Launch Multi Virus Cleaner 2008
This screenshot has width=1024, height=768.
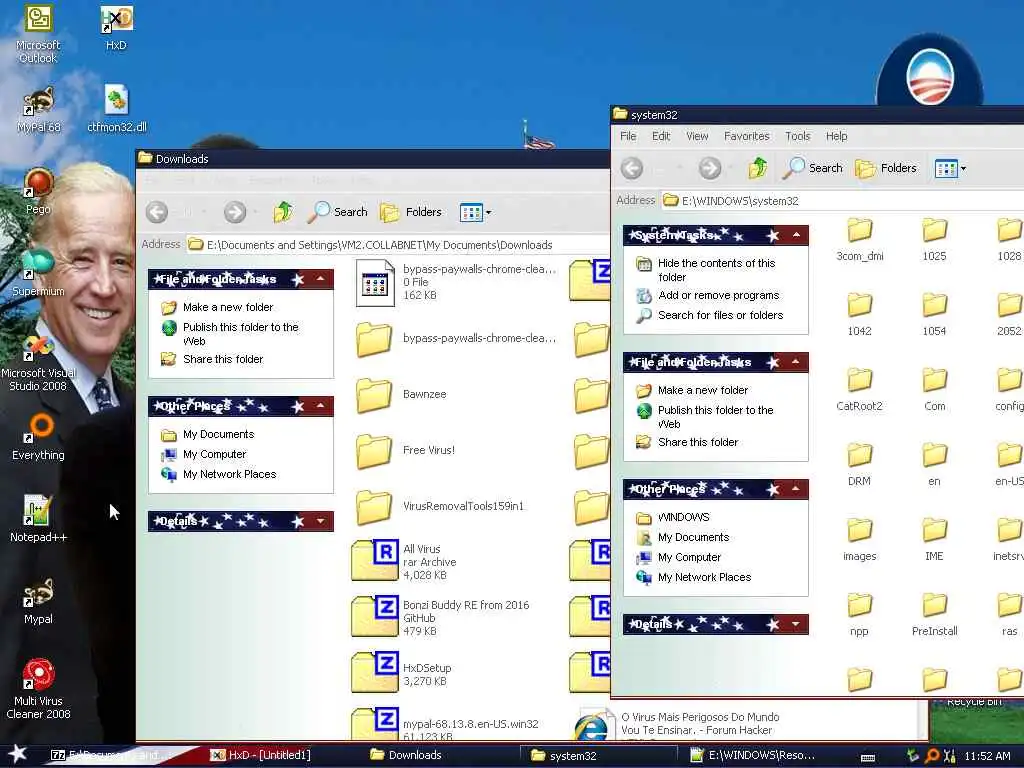(x=38, y=689)
